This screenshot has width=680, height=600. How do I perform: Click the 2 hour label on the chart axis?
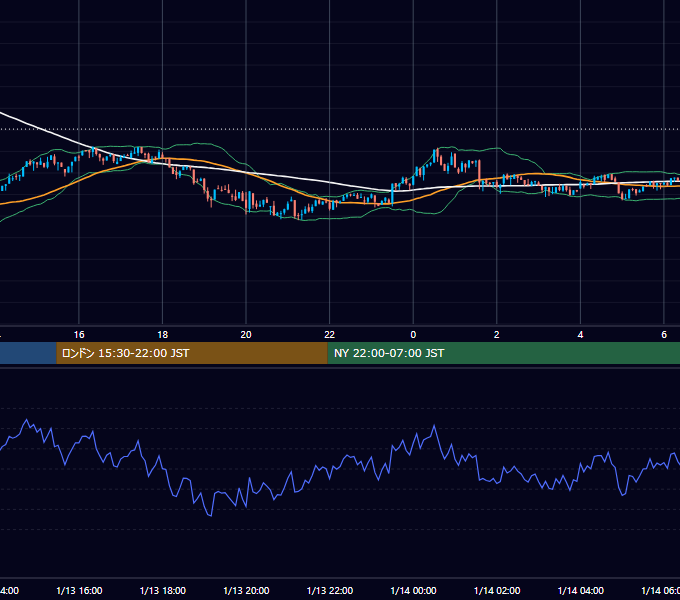497,335
